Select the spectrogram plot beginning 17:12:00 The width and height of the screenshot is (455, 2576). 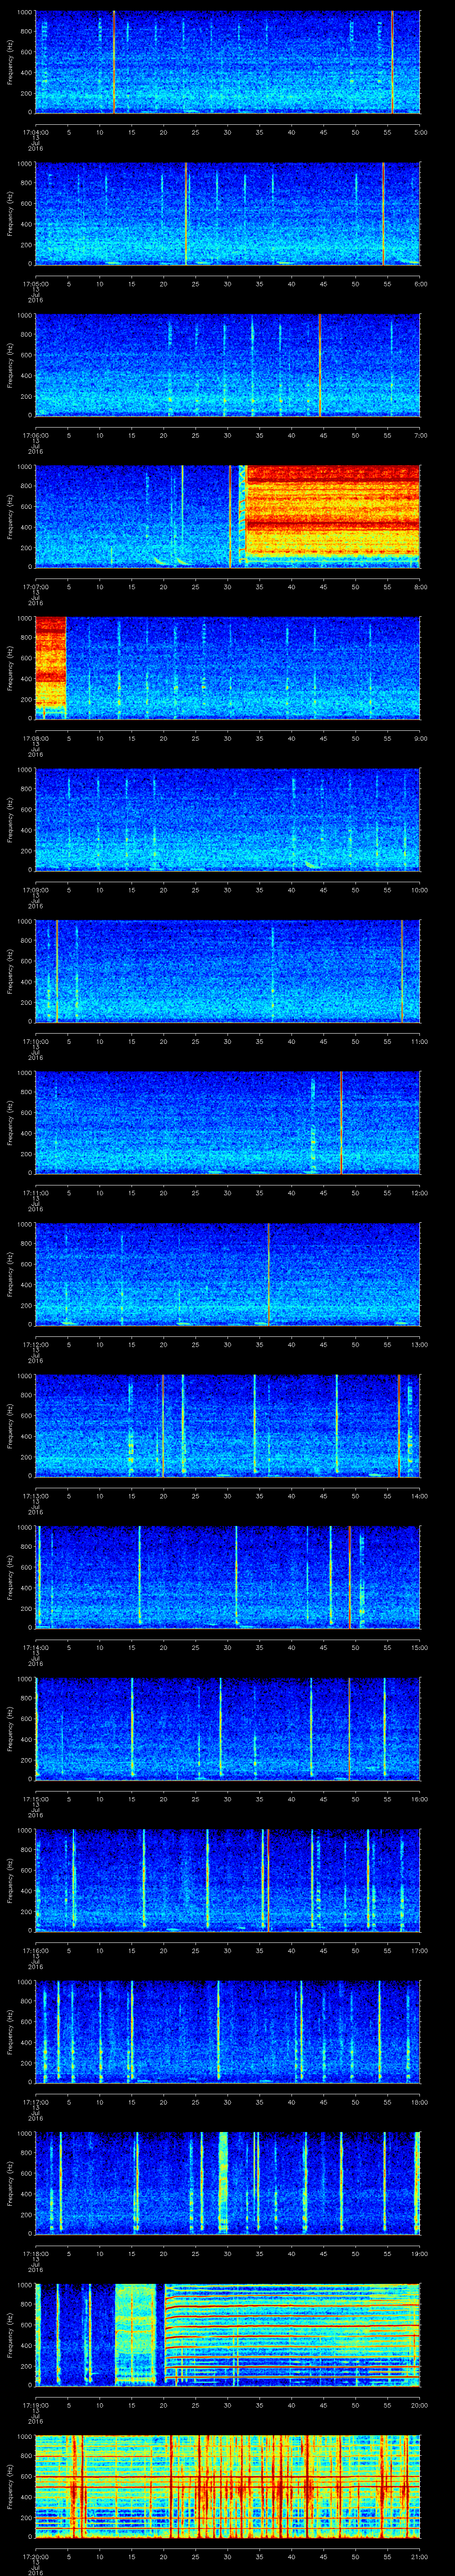[x=228, y=1274]
